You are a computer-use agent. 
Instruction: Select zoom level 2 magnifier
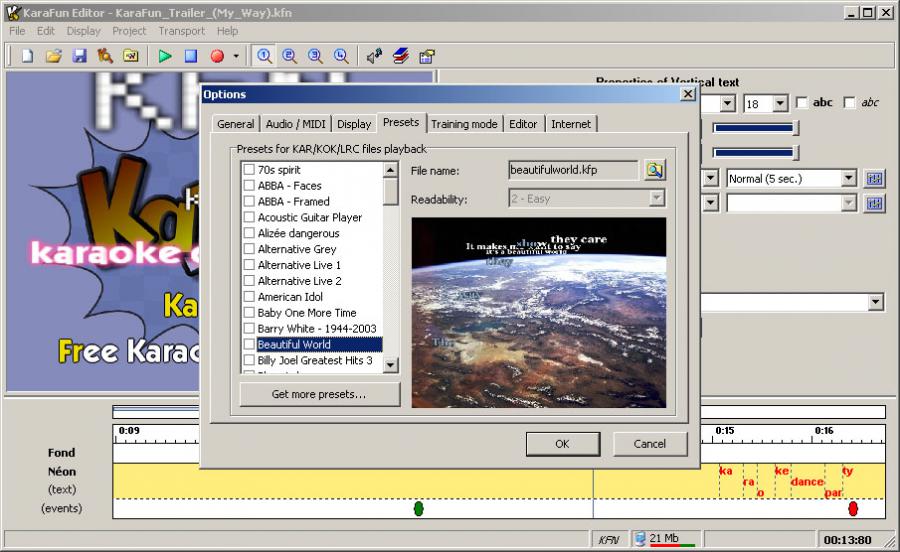tap(289, 56)
